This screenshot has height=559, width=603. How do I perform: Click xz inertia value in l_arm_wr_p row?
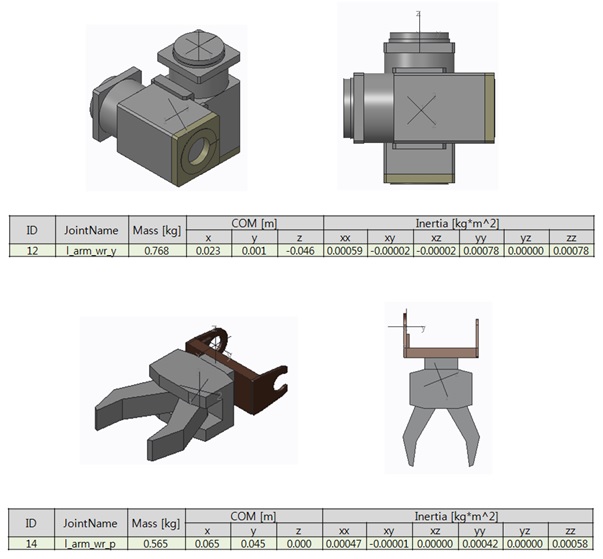coord(435,544)
